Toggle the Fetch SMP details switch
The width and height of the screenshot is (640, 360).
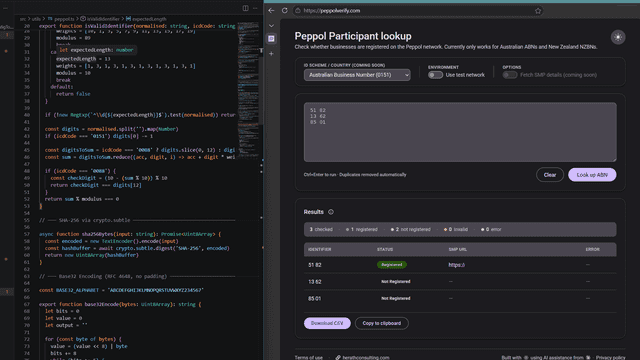click(510, 75)
